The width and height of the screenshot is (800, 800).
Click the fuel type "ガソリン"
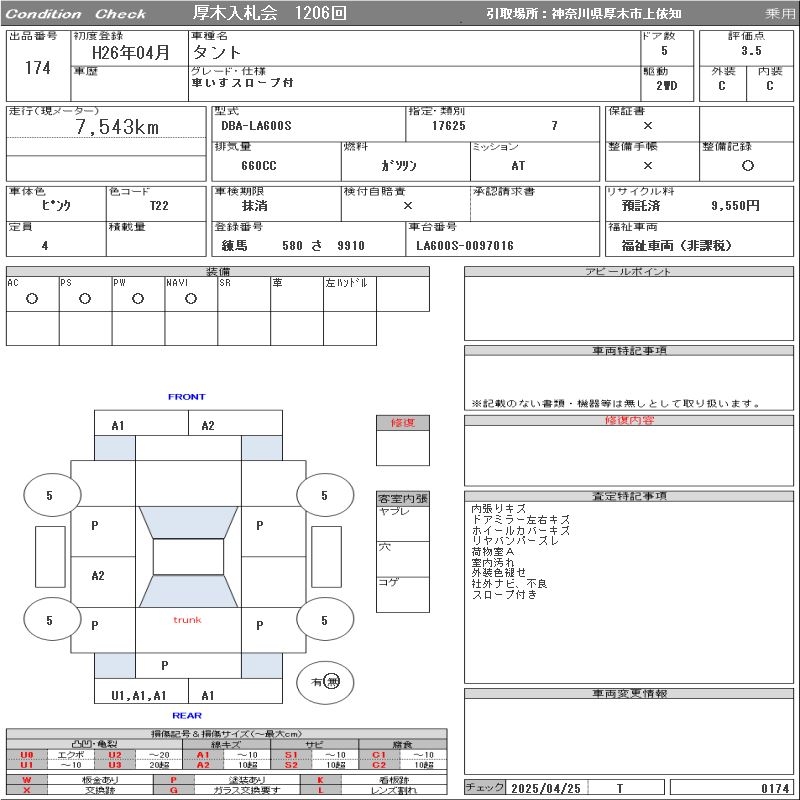399,165
